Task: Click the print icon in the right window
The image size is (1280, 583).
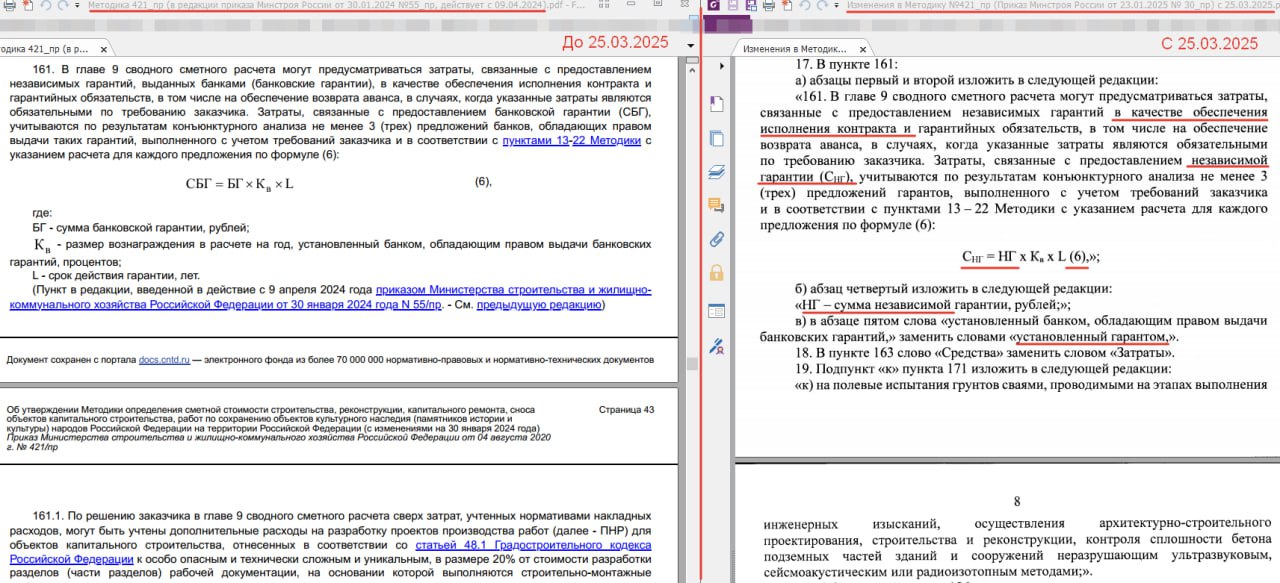Action: click(x=767, y=6)
